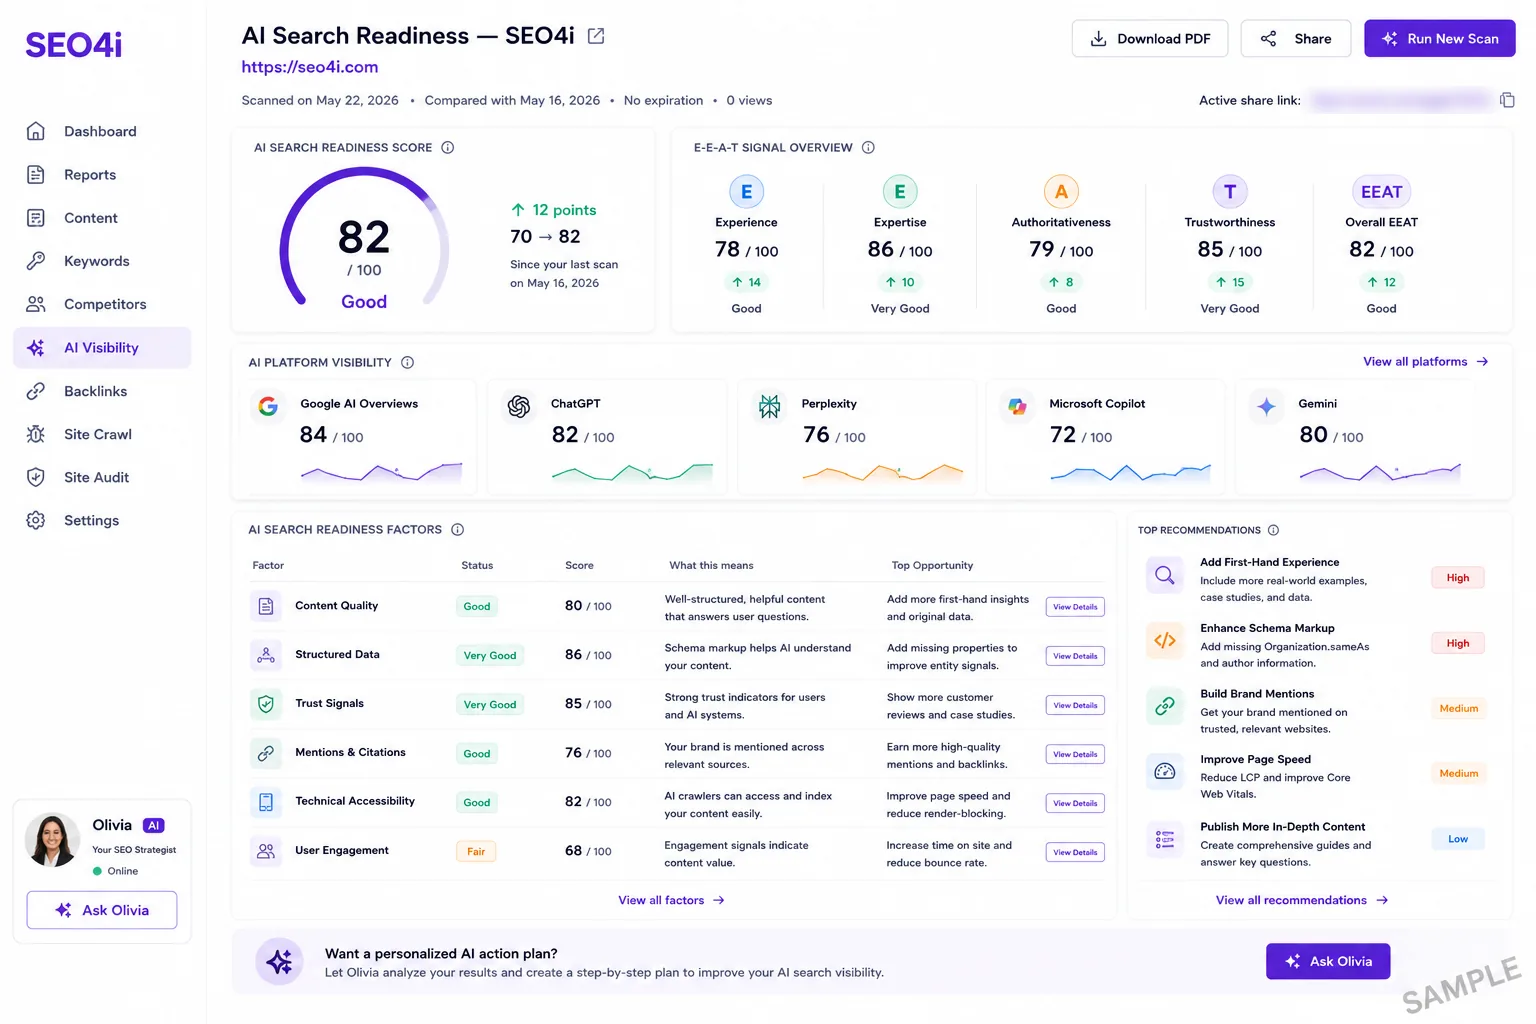View Details for Structured Data
The width and height of the screenshot is (1536, 1024).
(x=1075, y=656)
